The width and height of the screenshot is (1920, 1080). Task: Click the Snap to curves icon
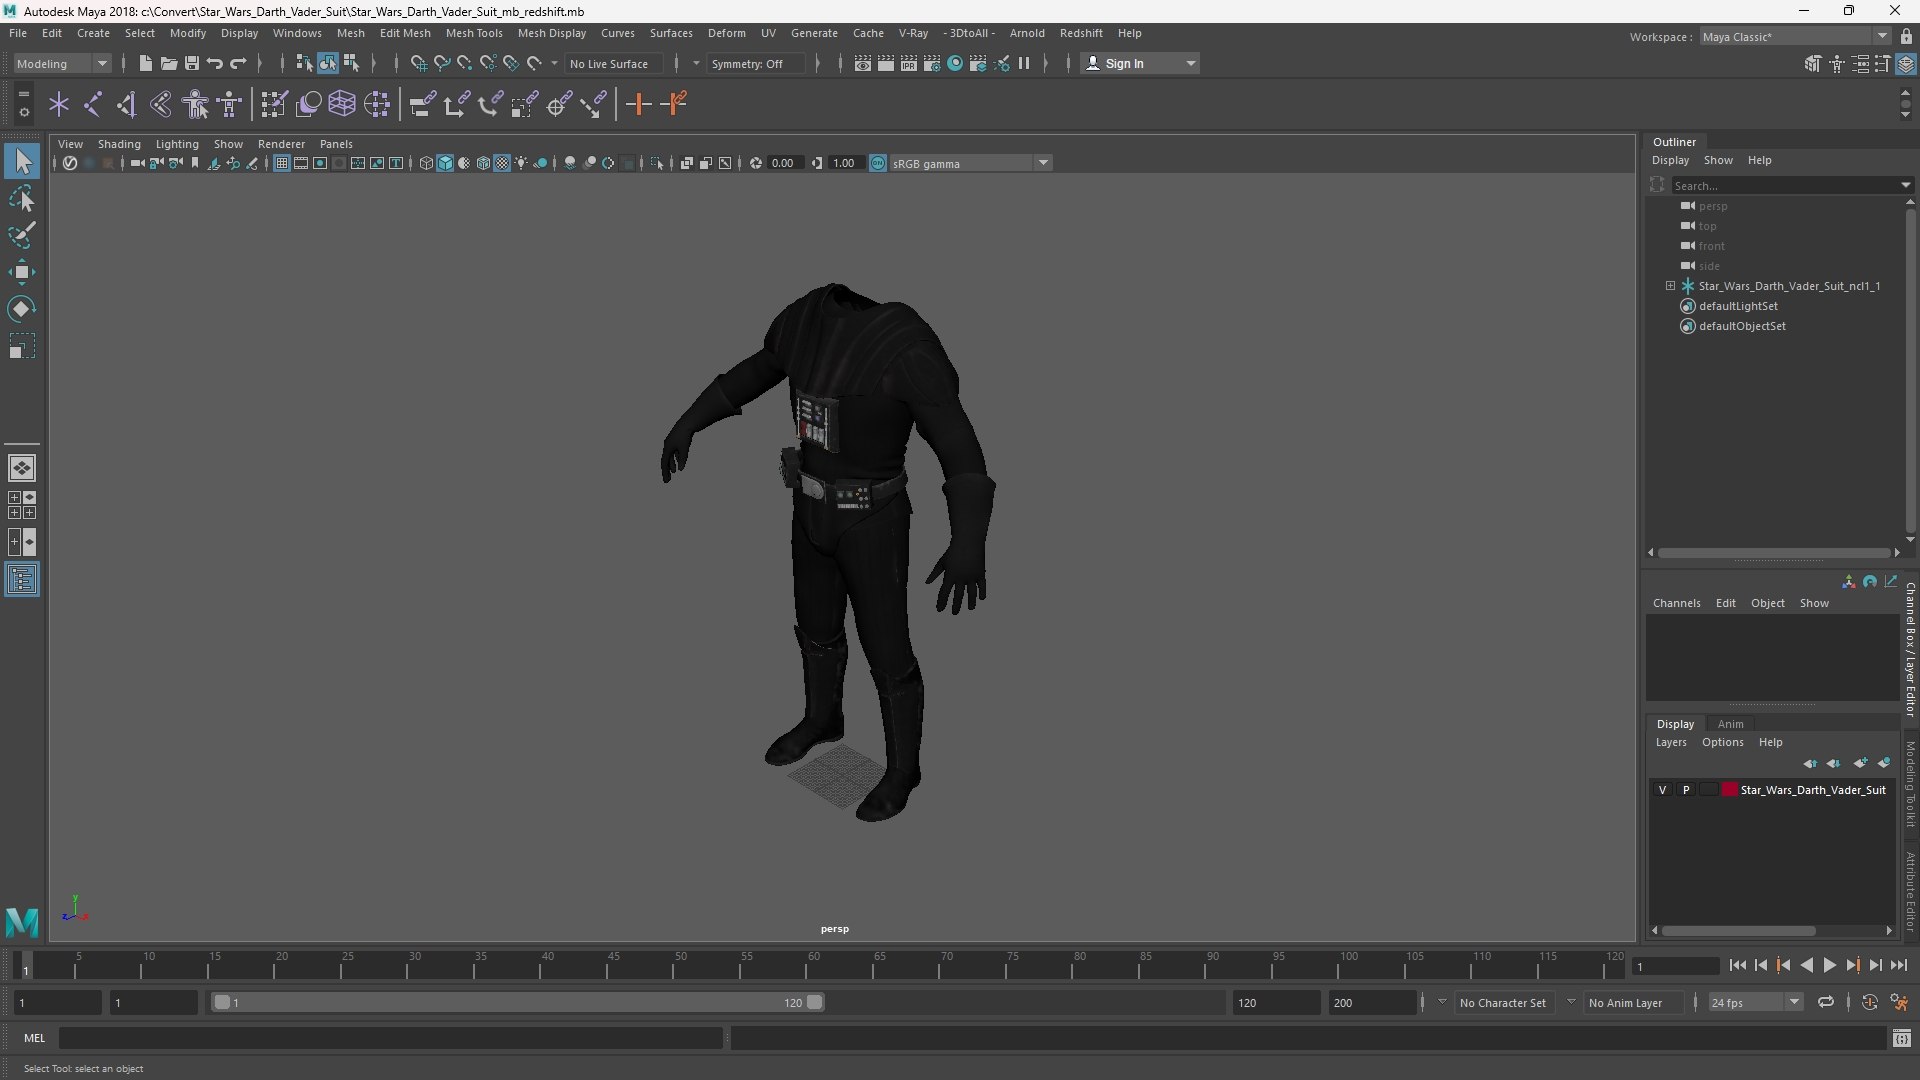click(x=441, y=63)
